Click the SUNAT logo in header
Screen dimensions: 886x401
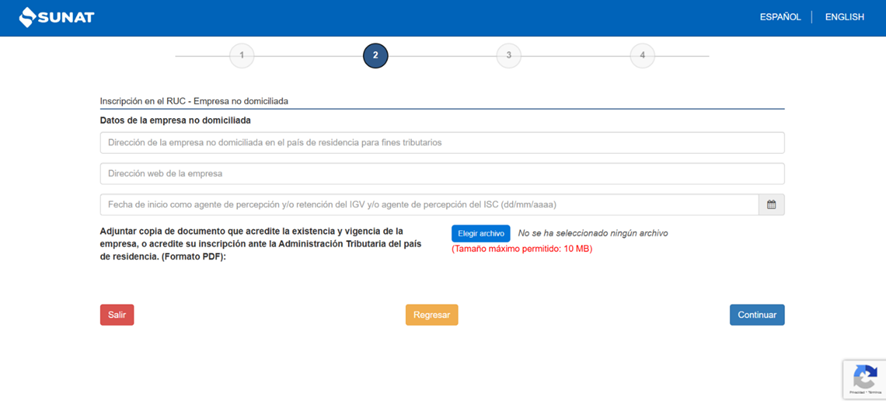56,17
